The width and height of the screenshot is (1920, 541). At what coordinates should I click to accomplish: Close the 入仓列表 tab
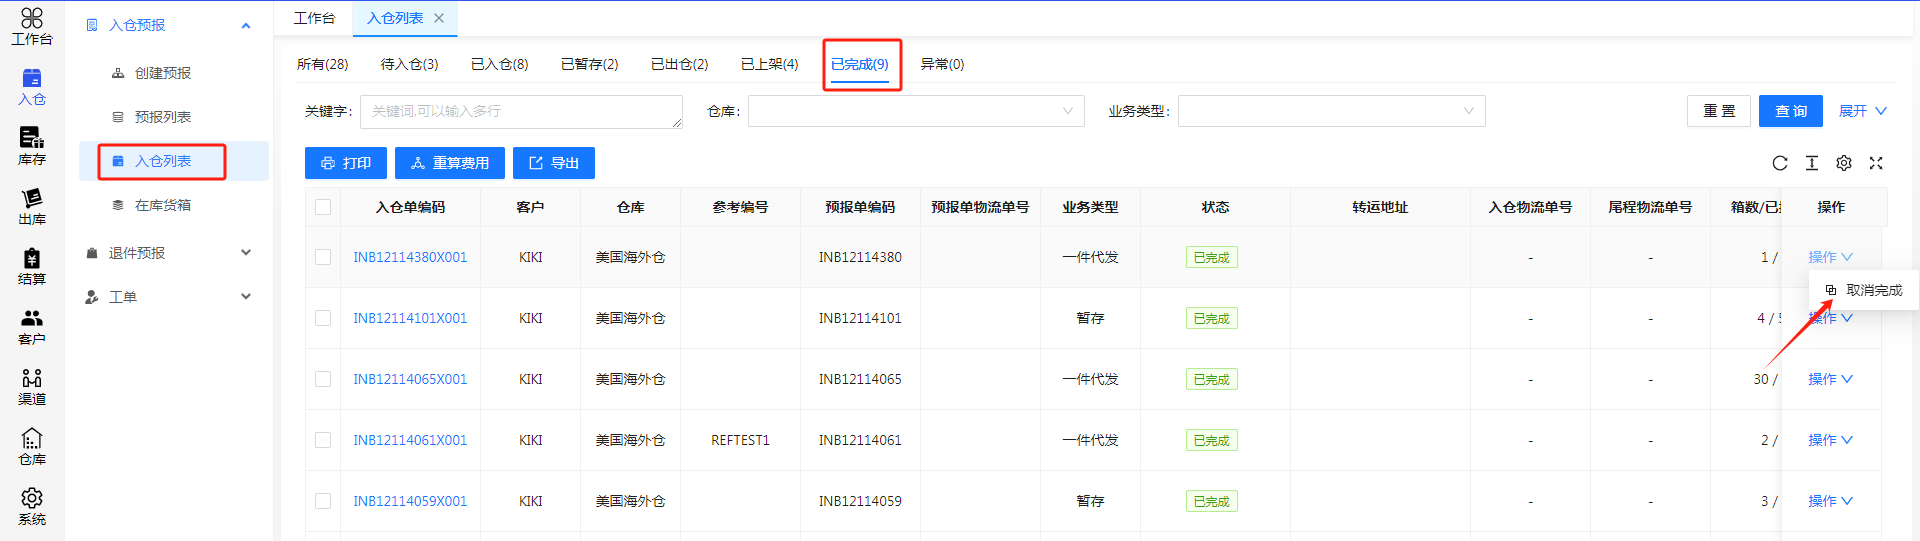(439, 18)
